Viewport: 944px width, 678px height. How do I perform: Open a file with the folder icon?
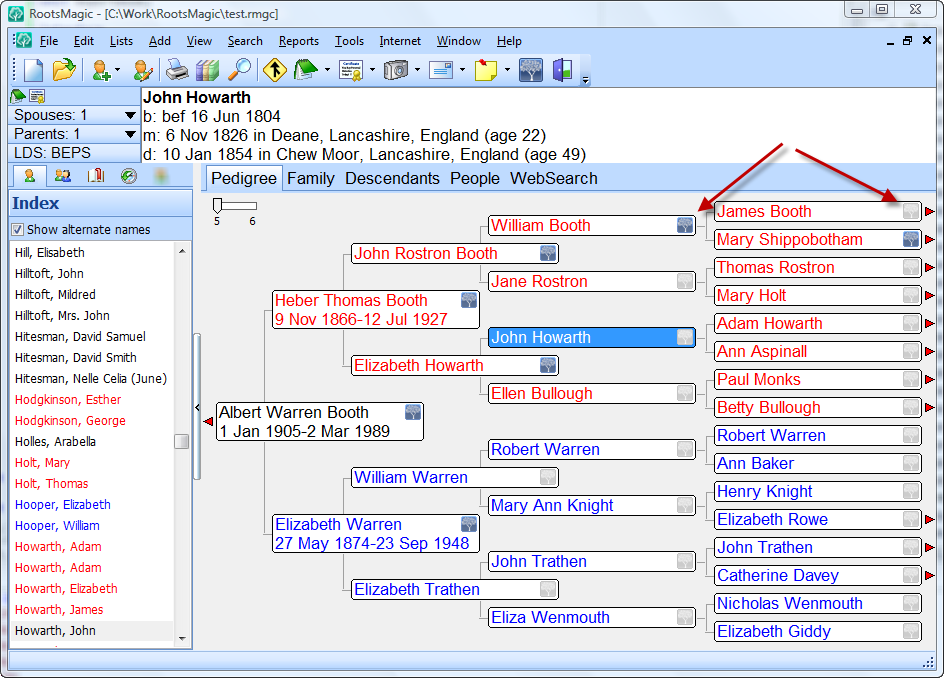click(64, 70)
